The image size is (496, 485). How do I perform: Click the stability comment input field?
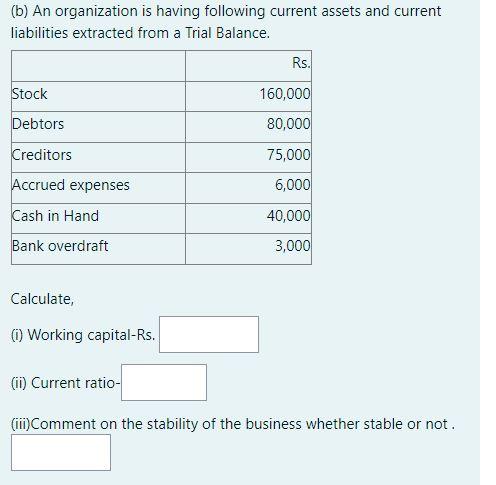click(61, 452)
